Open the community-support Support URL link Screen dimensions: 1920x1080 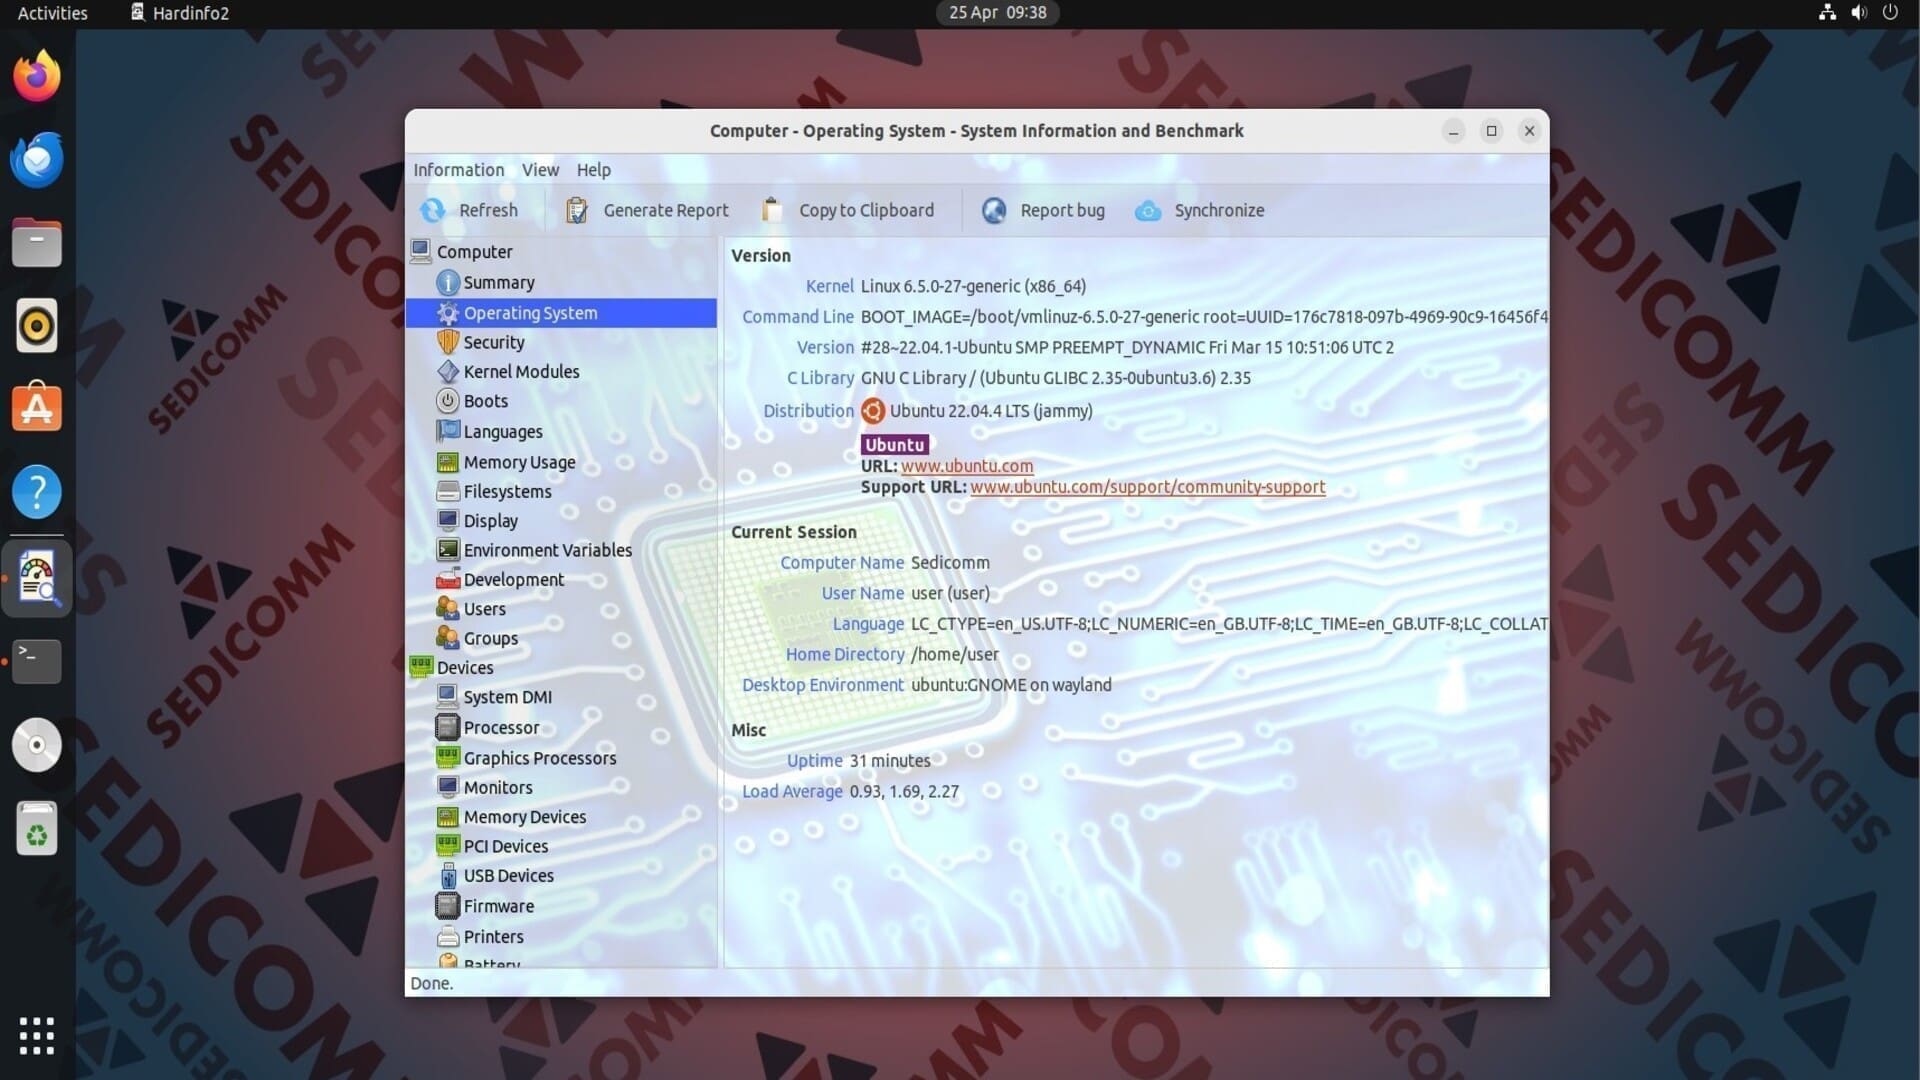click(x=1147, y=487)
